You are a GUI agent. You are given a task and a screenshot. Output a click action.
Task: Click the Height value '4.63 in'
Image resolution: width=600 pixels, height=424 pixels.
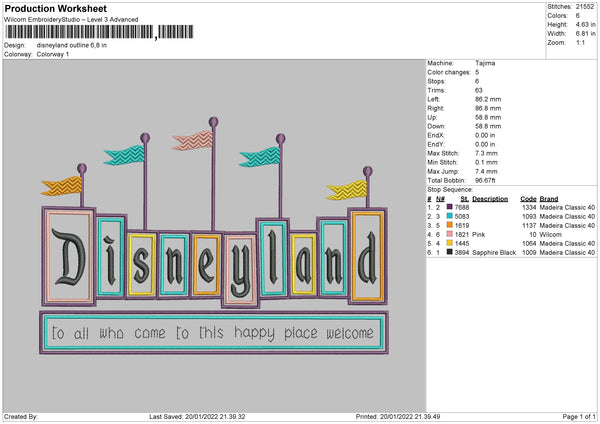pyautogui.click(x=586, y=24)
